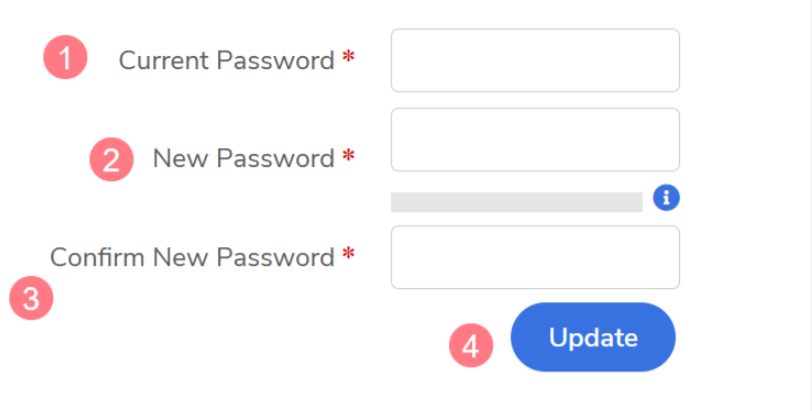Image resolution: width=812 pixels, height=411 pixels.
Task: Click the New Password label text
Action: 243,158
